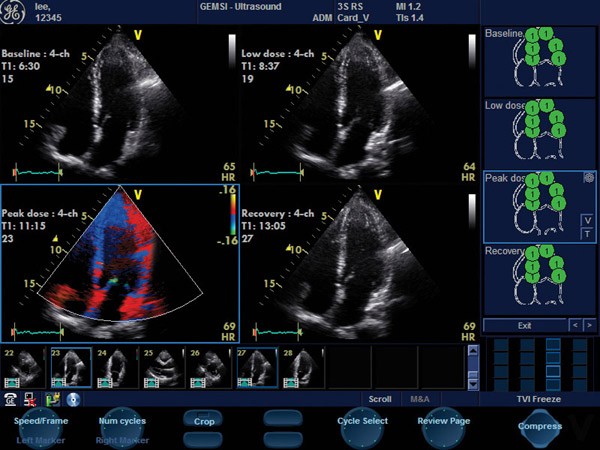Viewport: 600px width, 450px height.
Task: Click the T button in Peak dose panel
Action: tap(587, 234)
